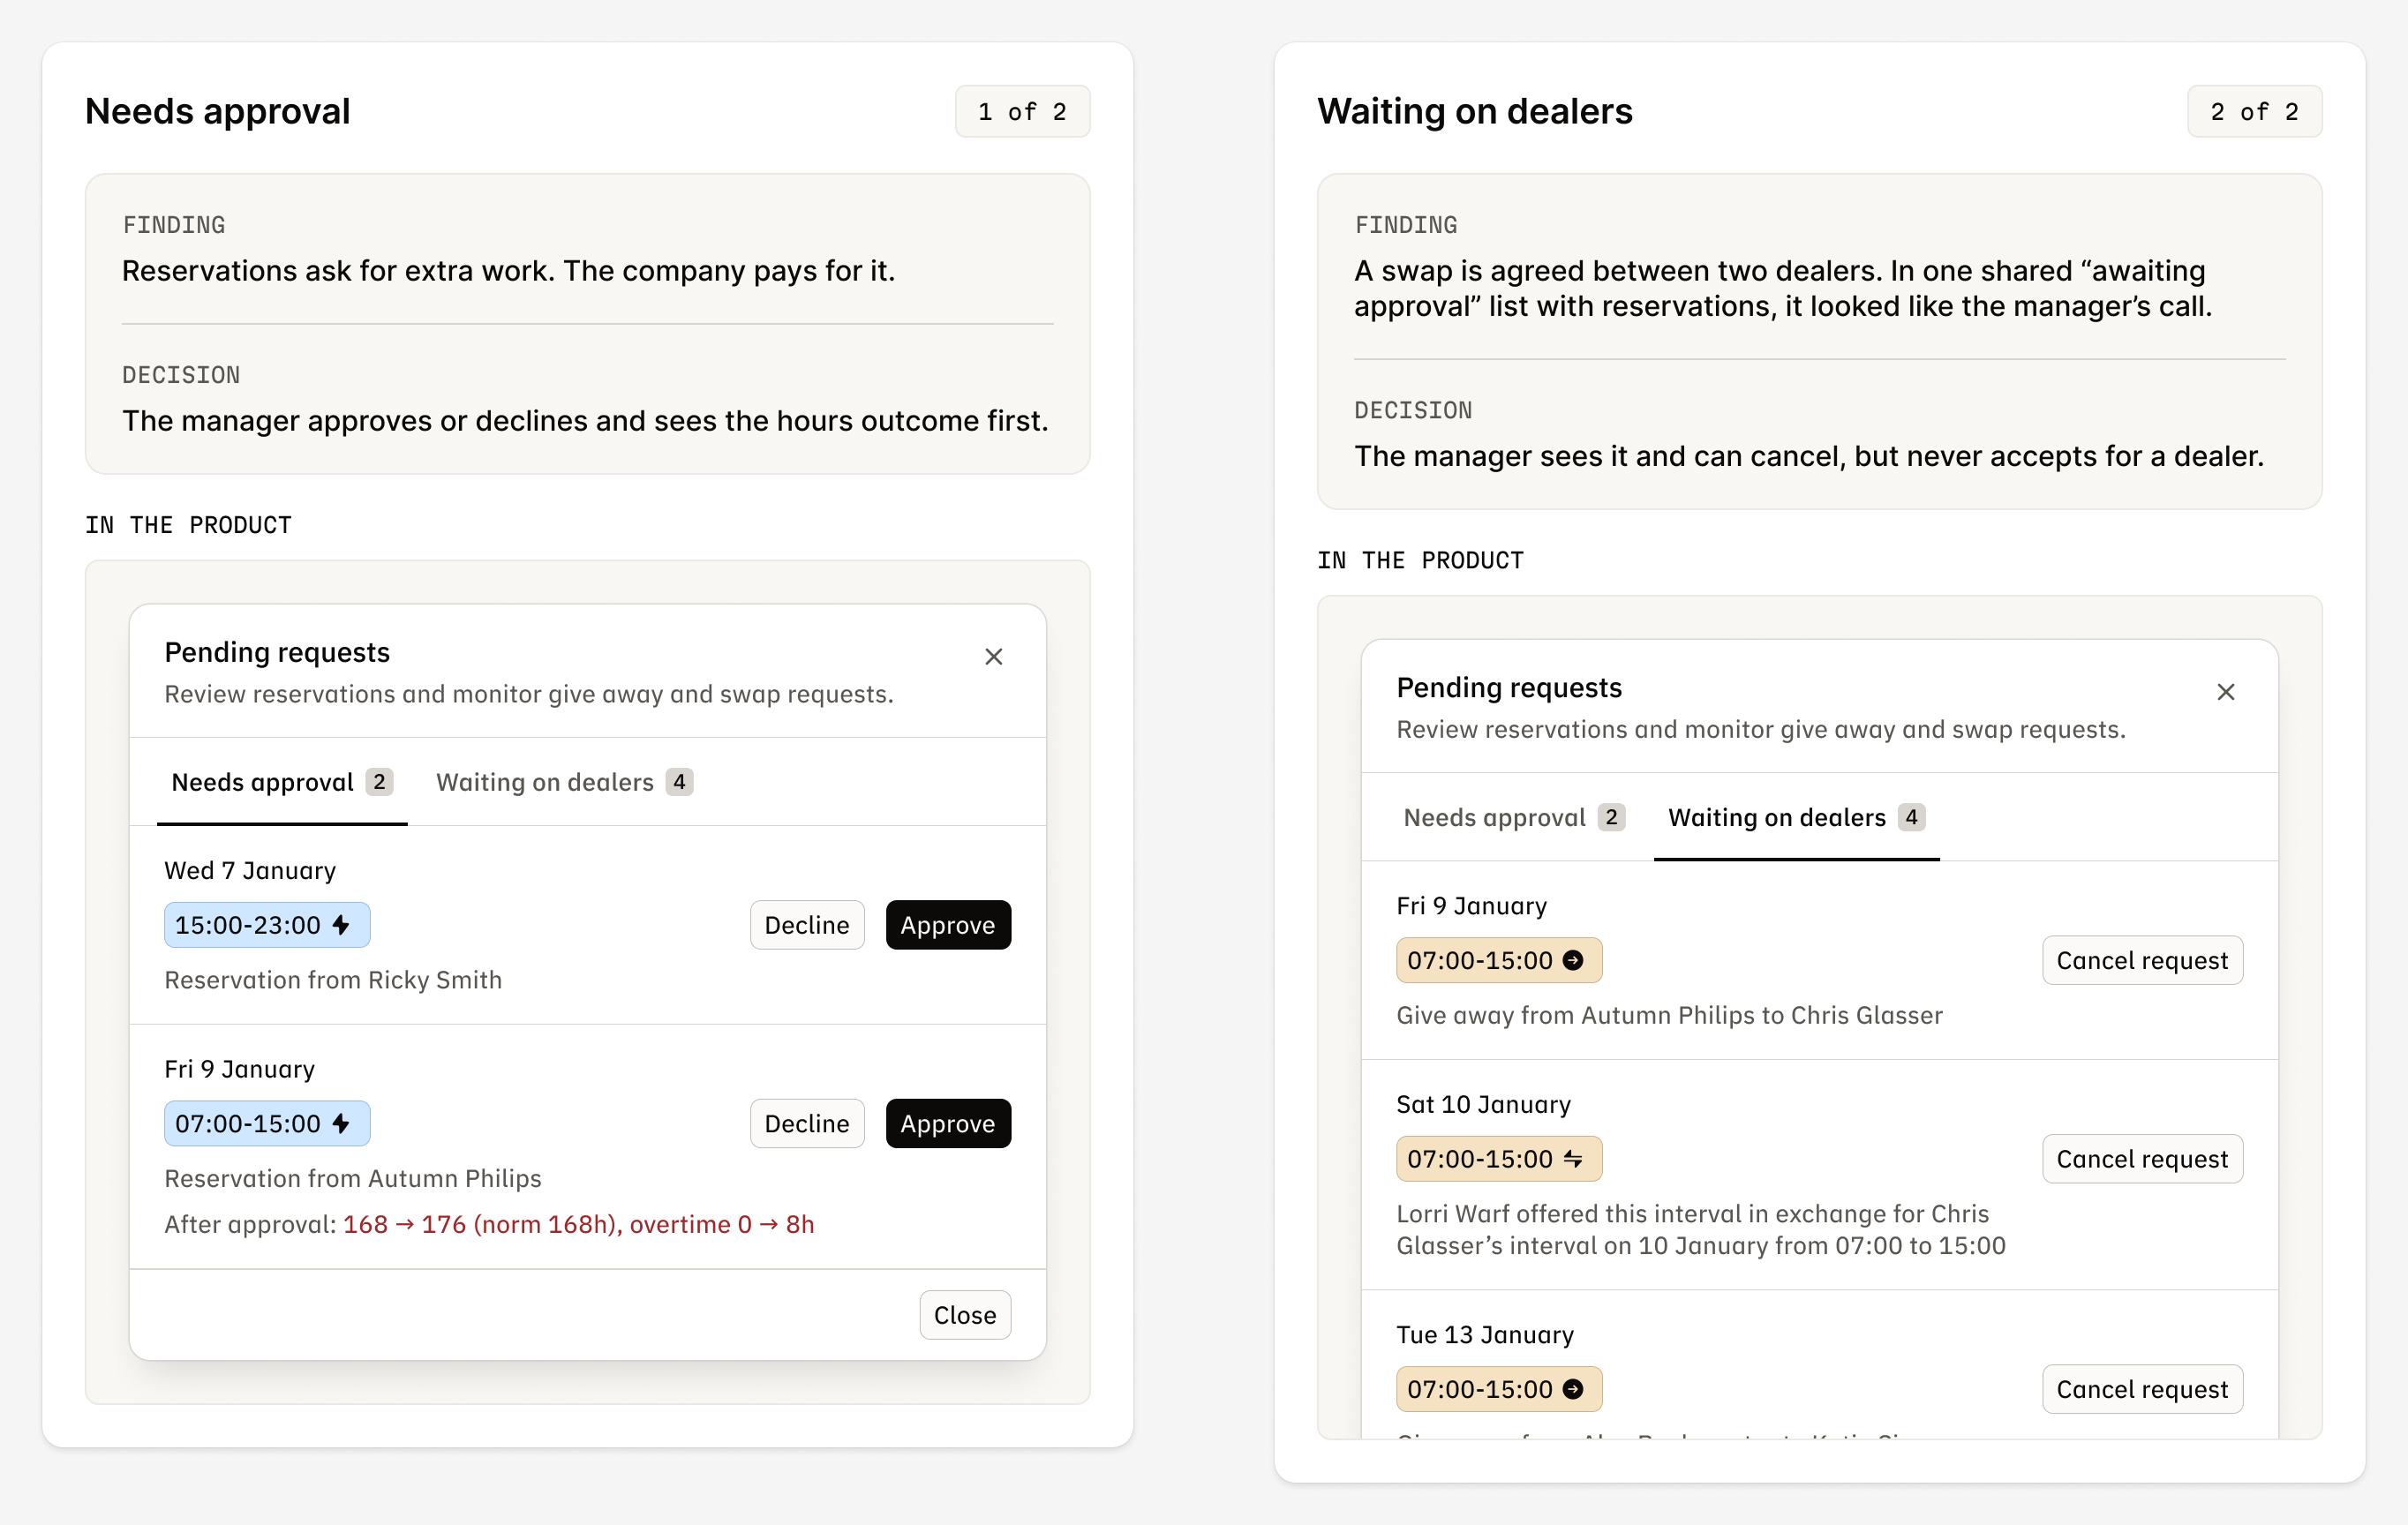Click the 15:00-23:00 reservation chip on Wed 7 January
This screenshot has height=1525, width=2408.
coord(267,925)
